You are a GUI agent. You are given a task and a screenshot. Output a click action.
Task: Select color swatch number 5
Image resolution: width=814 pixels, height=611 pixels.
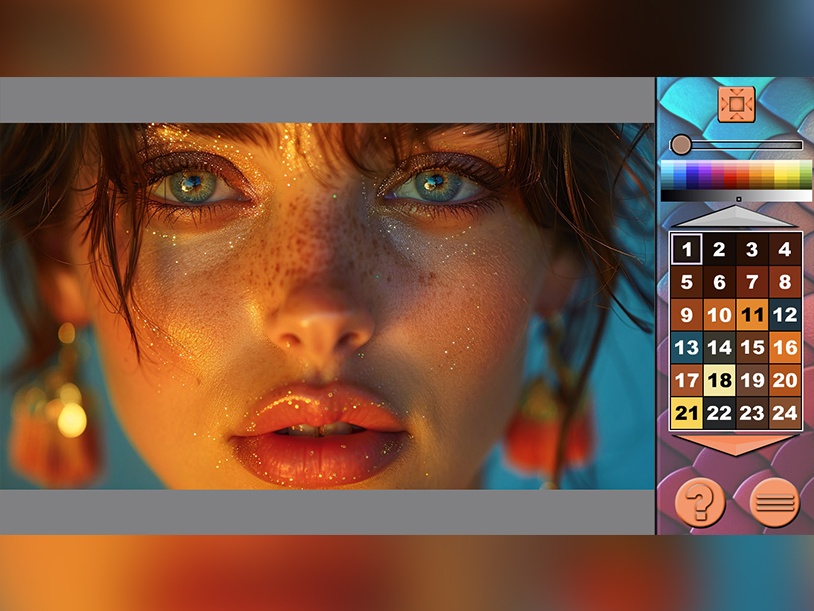[x=686, y=282]
